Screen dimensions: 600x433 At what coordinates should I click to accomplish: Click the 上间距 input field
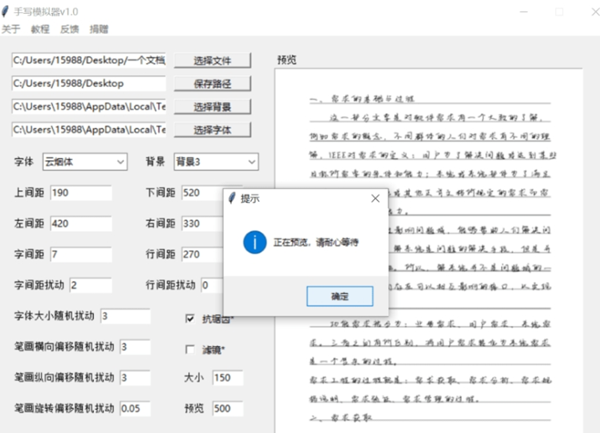[79, 193]
